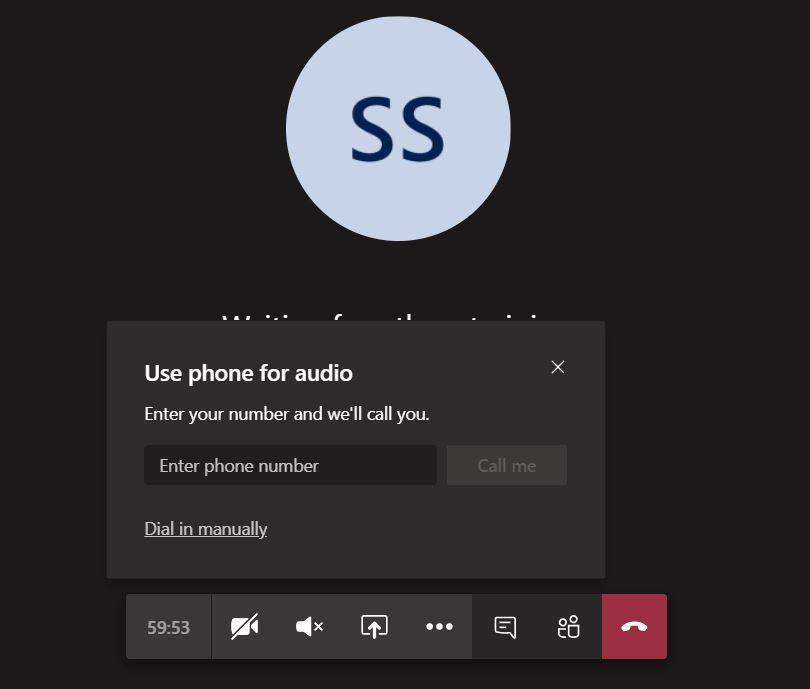Show the participants panel
The height and width of the screenshot is (689, 810).
(569, 627)
